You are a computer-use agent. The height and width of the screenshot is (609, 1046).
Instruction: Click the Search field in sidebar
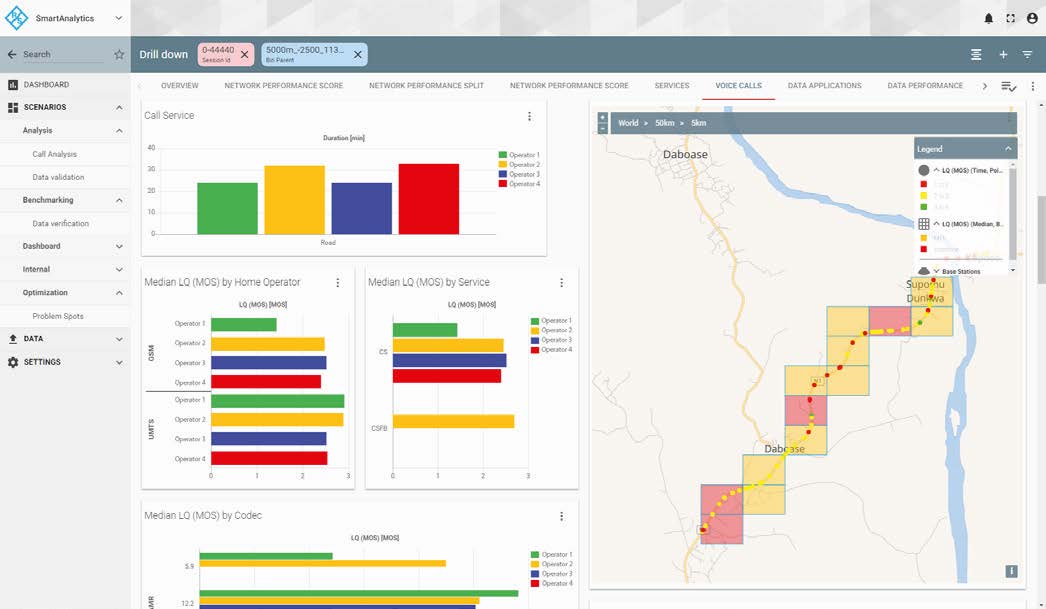click(62, 54)
